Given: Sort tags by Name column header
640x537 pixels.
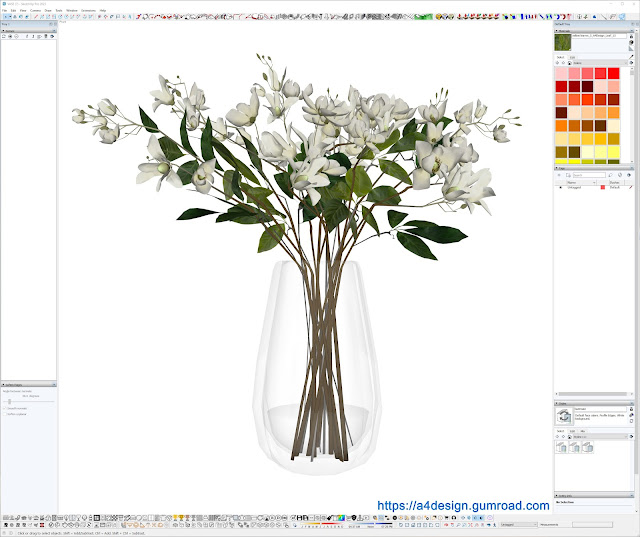Looking at the screenshot, I should click(580, 182).
